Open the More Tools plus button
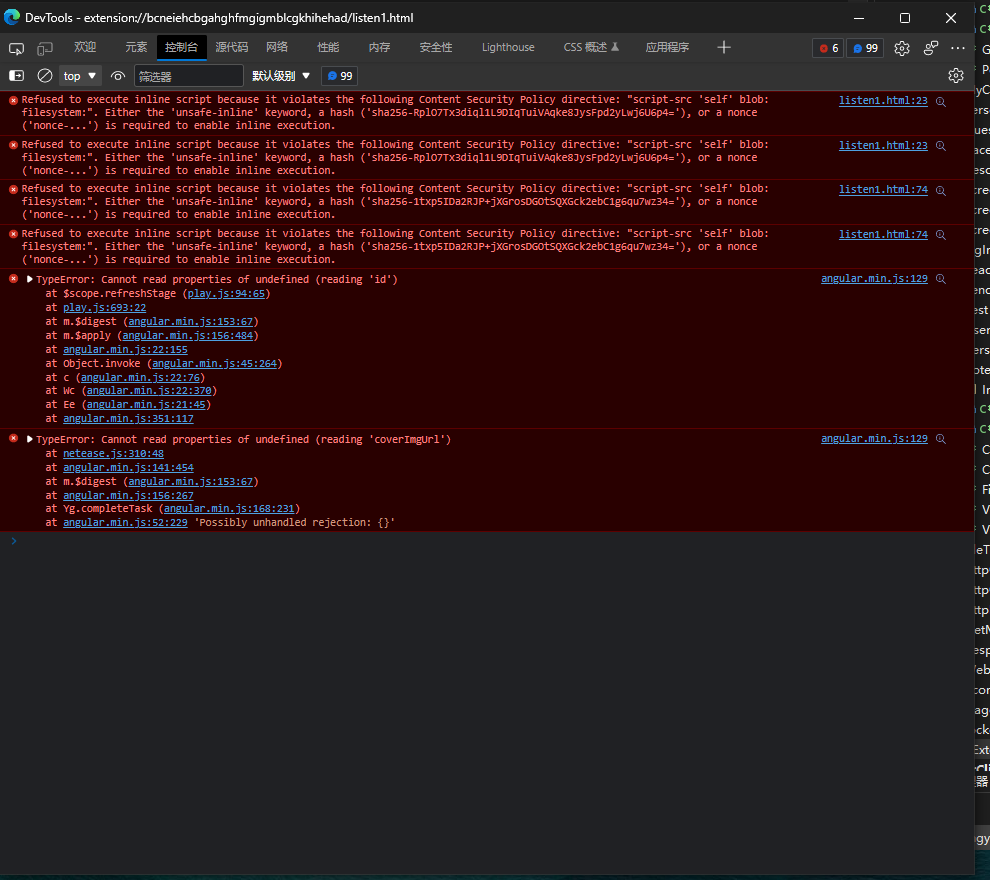This screenshot has width=990, height=880. [723, 47]
